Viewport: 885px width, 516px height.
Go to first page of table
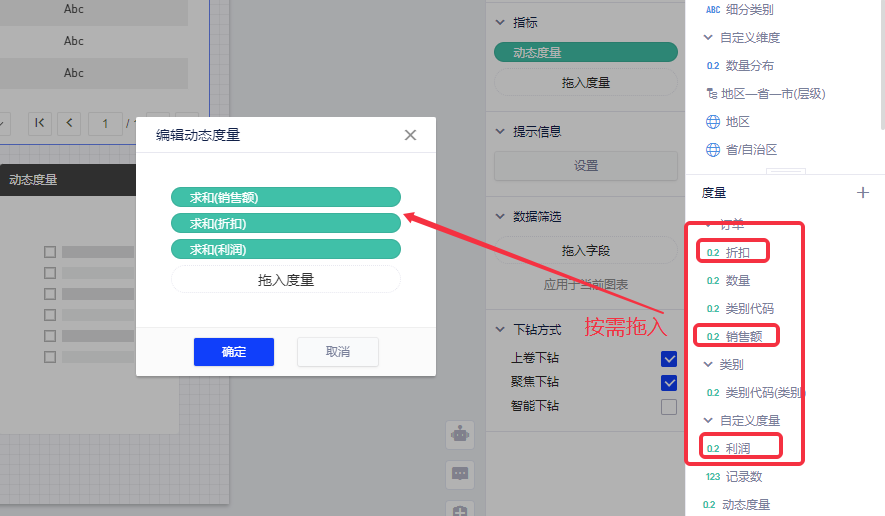[40, 123]
